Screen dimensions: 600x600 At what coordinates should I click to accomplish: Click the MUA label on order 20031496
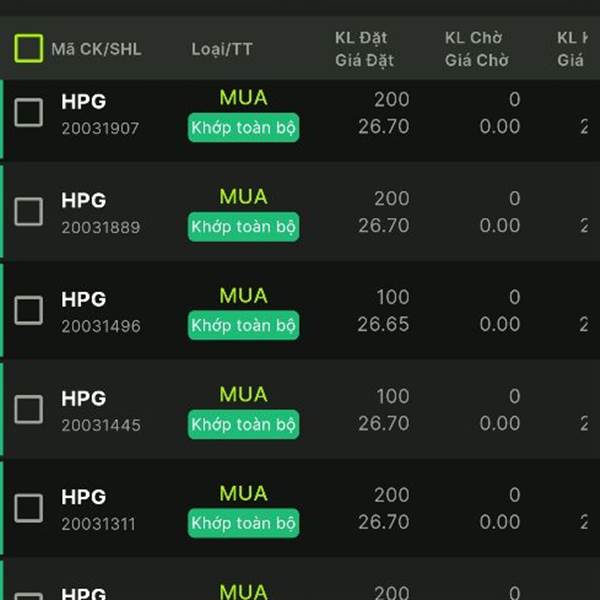tap(244, 296)
